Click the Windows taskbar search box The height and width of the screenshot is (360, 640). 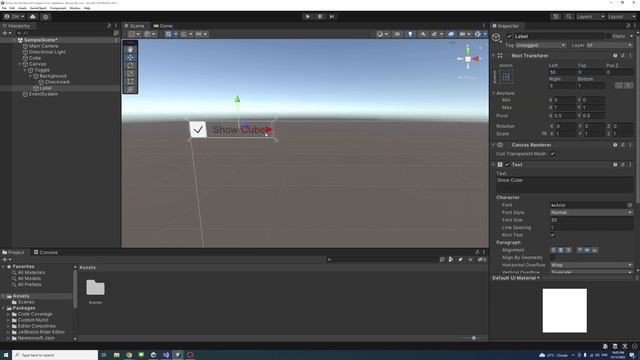[55, 355]
